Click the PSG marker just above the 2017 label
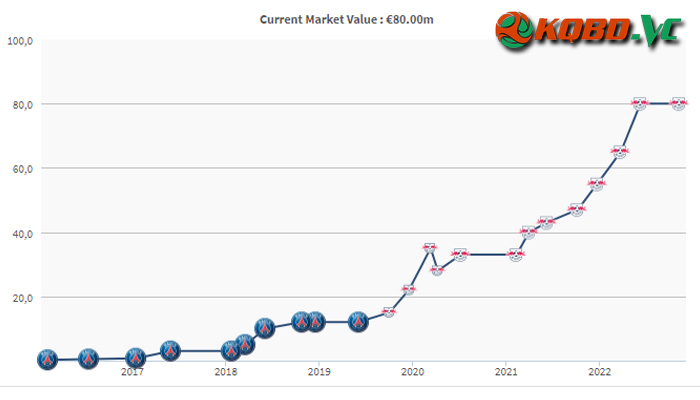 tap(135, 358)
